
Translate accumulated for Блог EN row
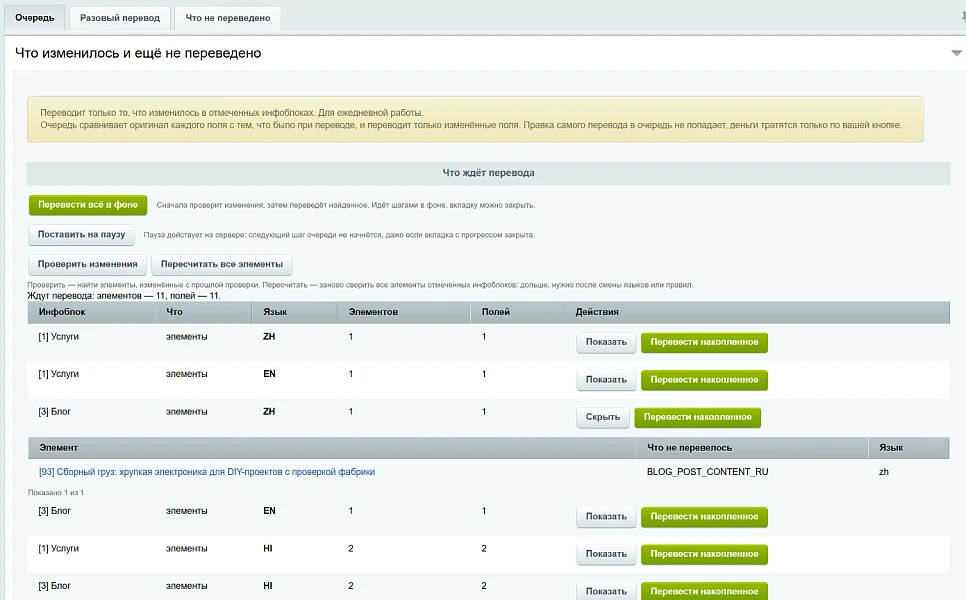(704, 517)
